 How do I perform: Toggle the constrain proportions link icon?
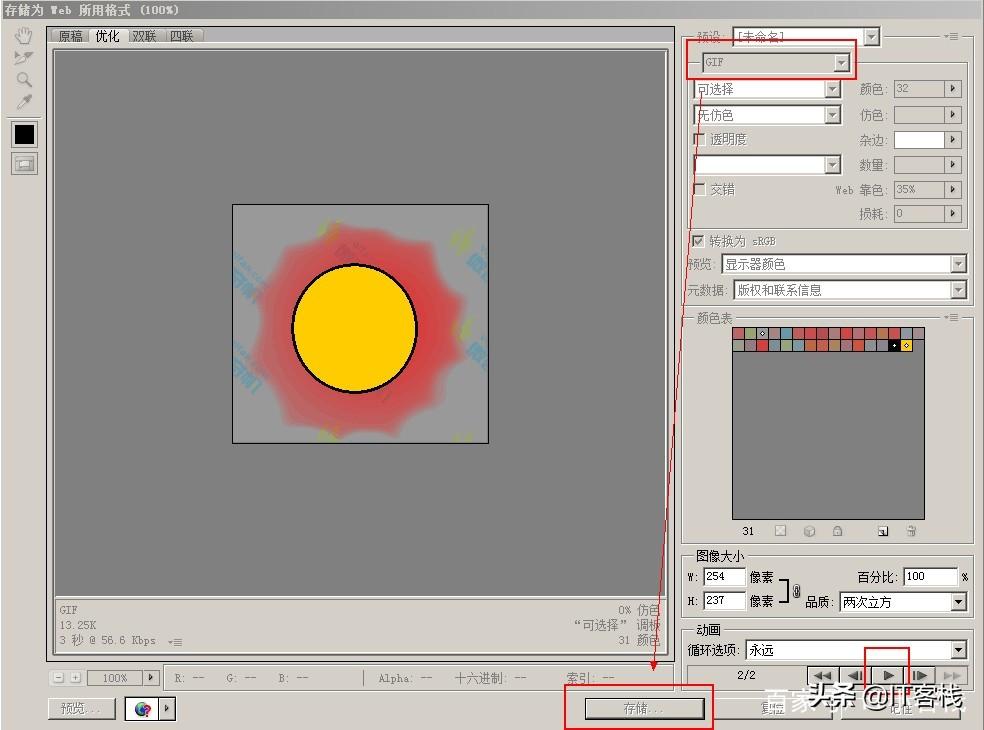[x=796, y=591]
